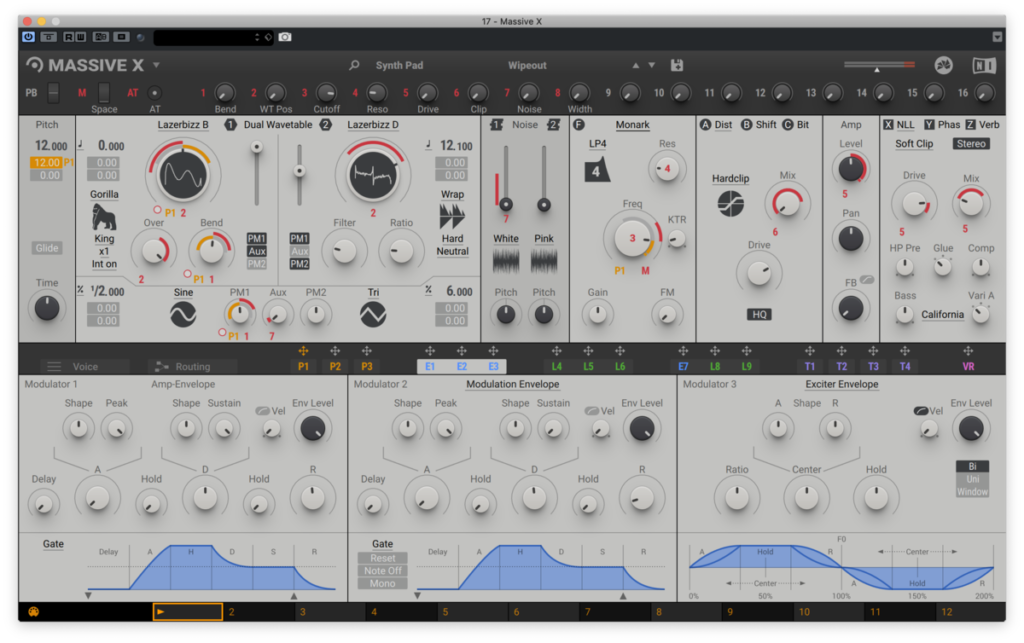Image resolution: width=1024 pixels, height=643 pixels.
Task: Click the White noise waveform display
Action: [x=505, y=261]
